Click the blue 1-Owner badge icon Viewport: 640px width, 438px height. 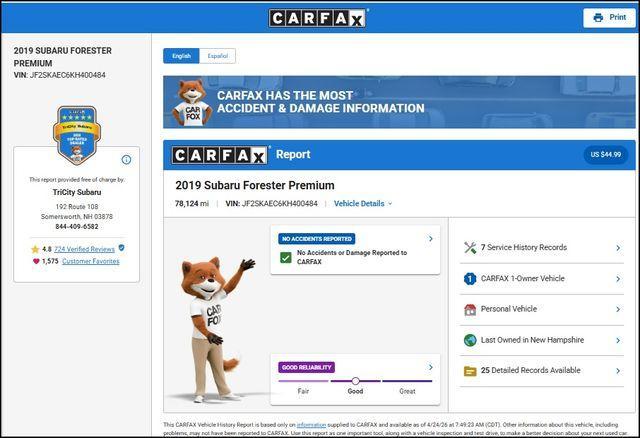470,279
